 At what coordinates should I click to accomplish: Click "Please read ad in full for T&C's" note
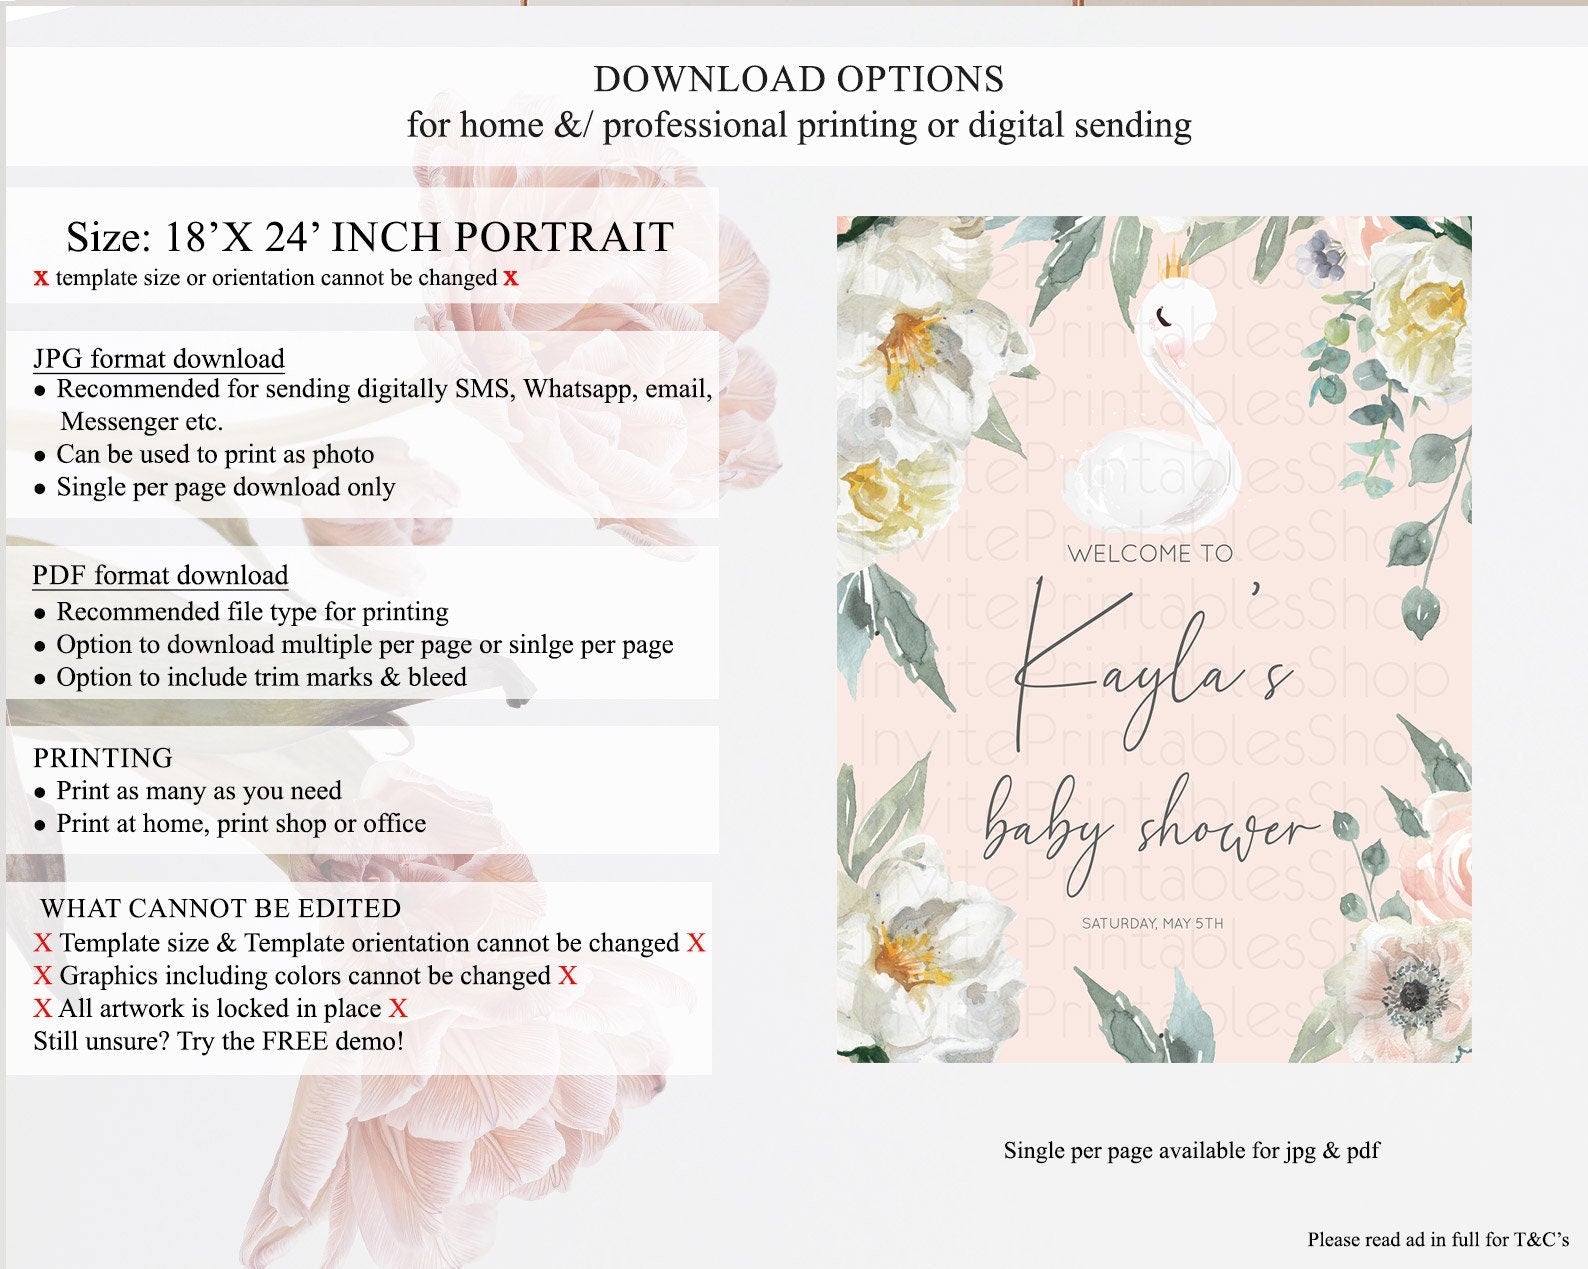coord(1439,1240)
